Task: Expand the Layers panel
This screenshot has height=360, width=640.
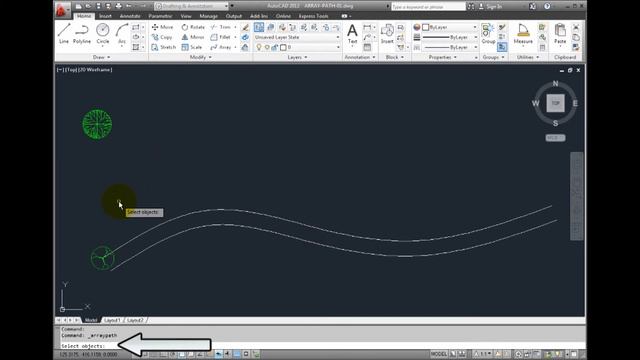Action: (x=298, y=57)
